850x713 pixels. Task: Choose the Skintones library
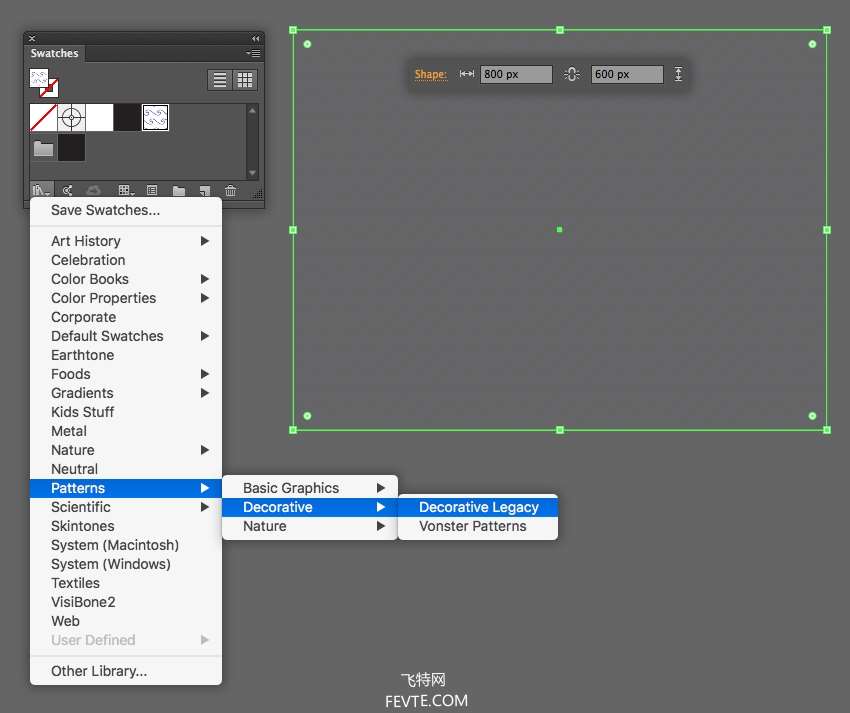126,526
